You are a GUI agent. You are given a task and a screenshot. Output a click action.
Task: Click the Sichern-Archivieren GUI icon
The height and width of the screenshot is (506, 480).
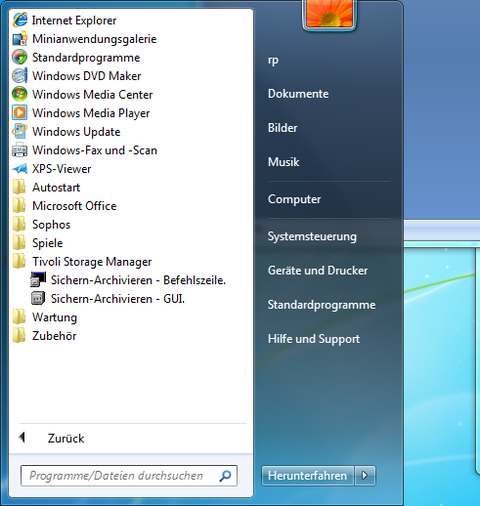38,298
